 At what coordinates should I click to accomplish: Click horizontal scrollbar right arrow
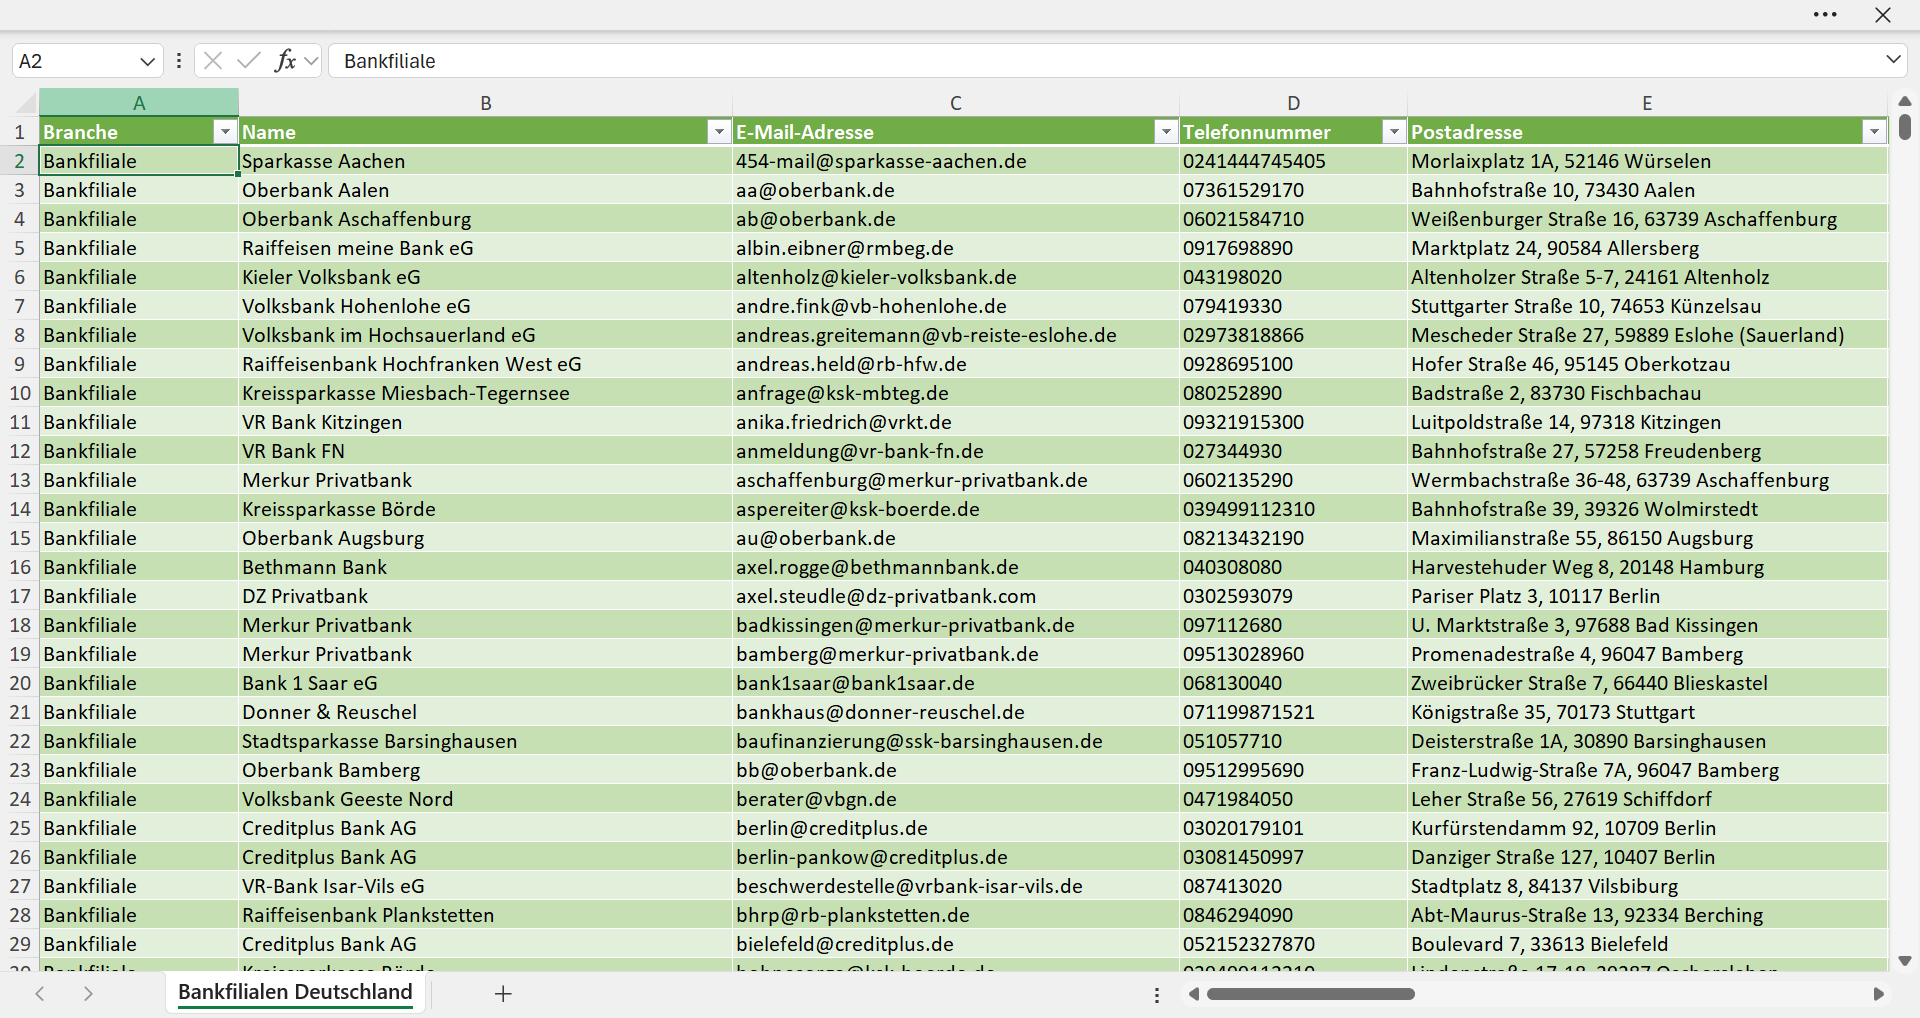pyautogui.click(x=1878, y=994)
